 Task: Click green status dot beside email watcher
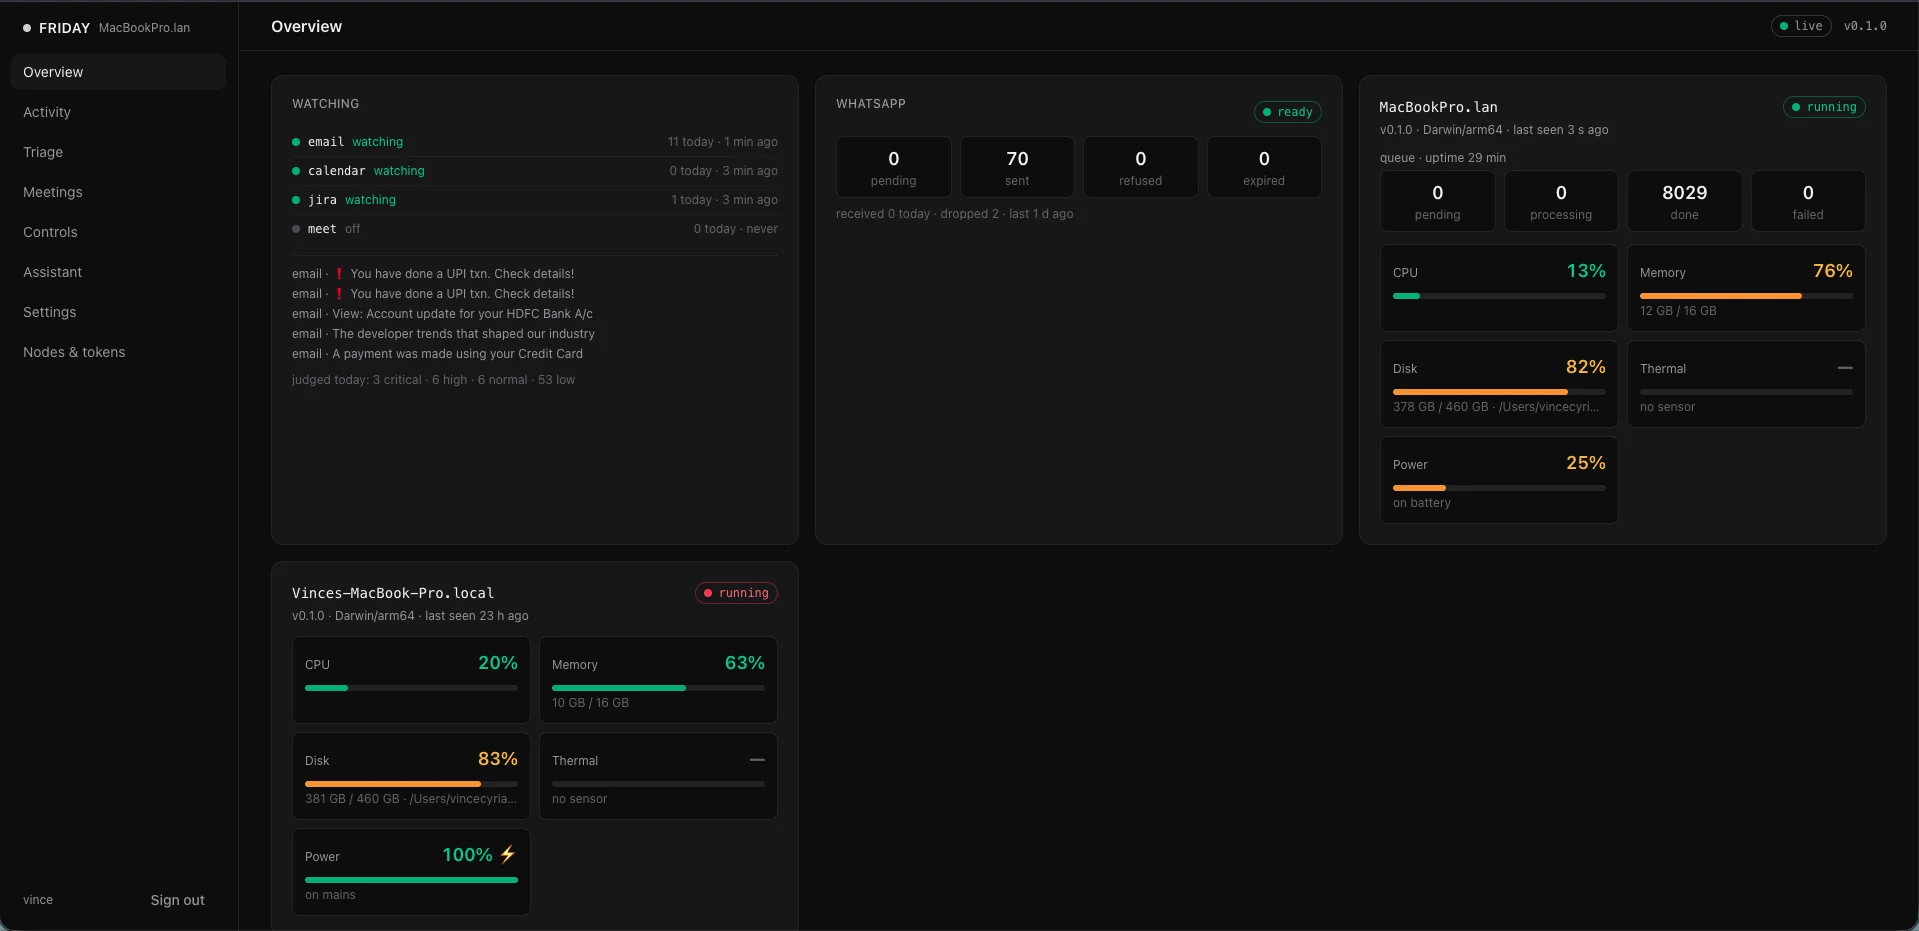(x=296, y=142)
